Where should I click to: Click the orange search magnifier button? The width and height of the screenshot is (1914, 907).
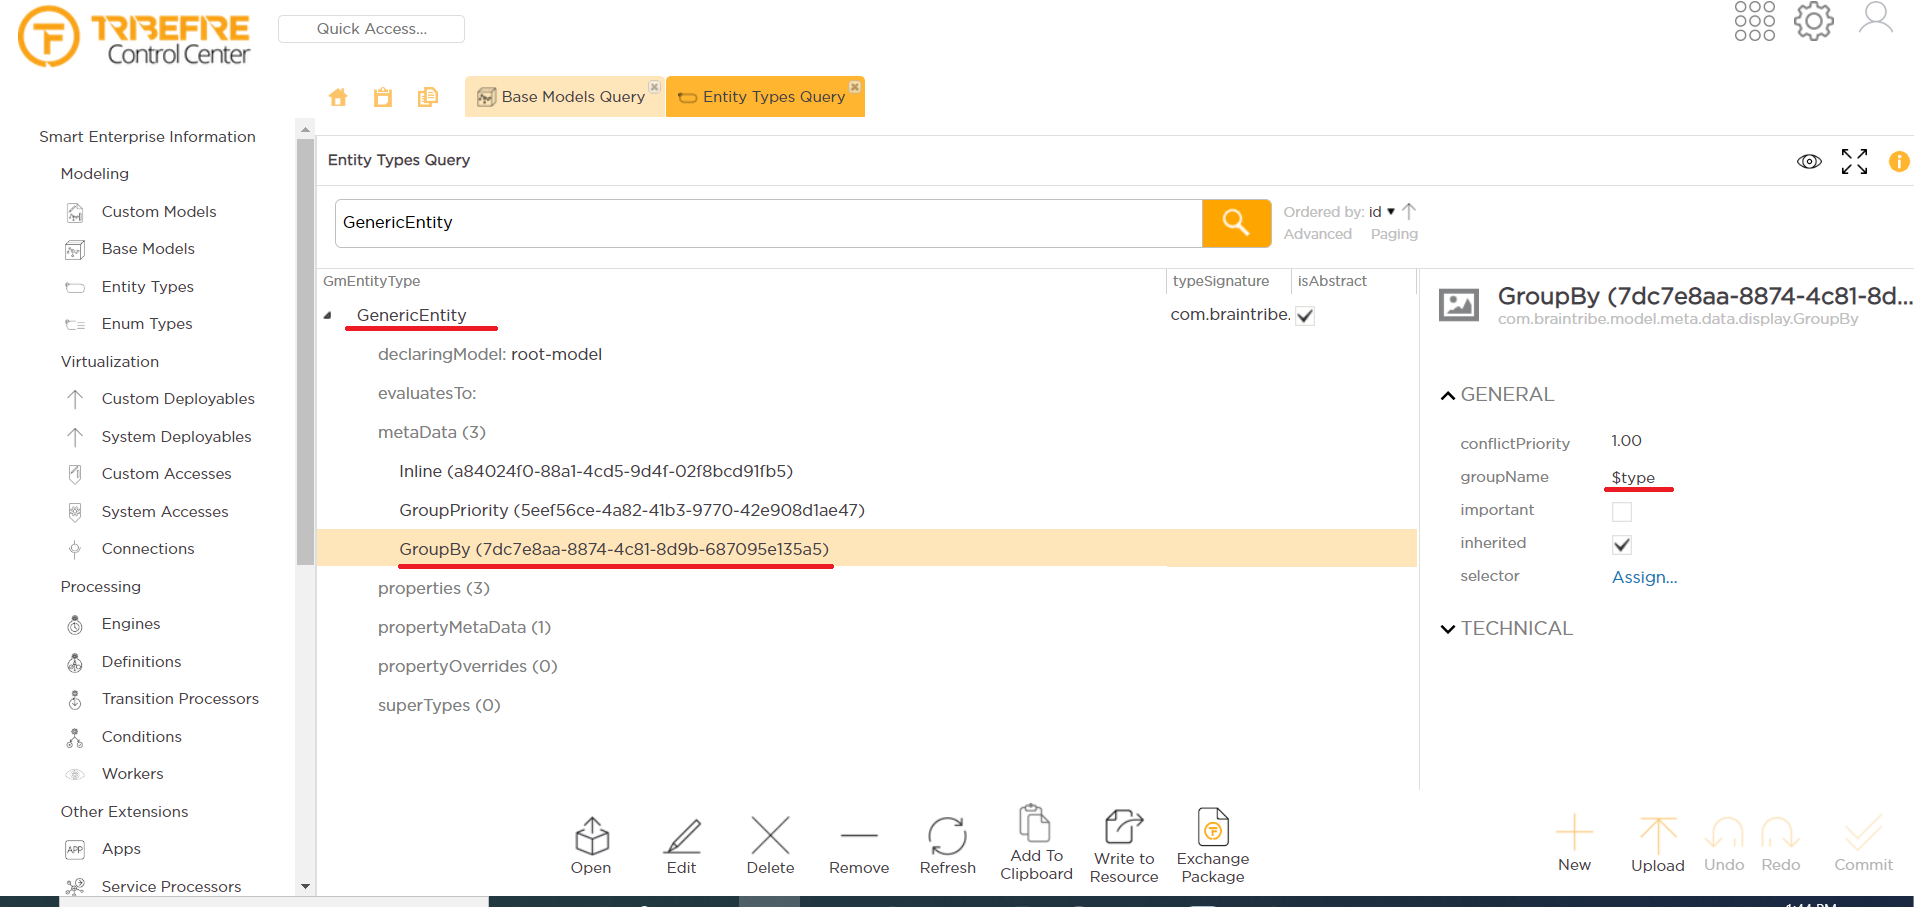1236,222
